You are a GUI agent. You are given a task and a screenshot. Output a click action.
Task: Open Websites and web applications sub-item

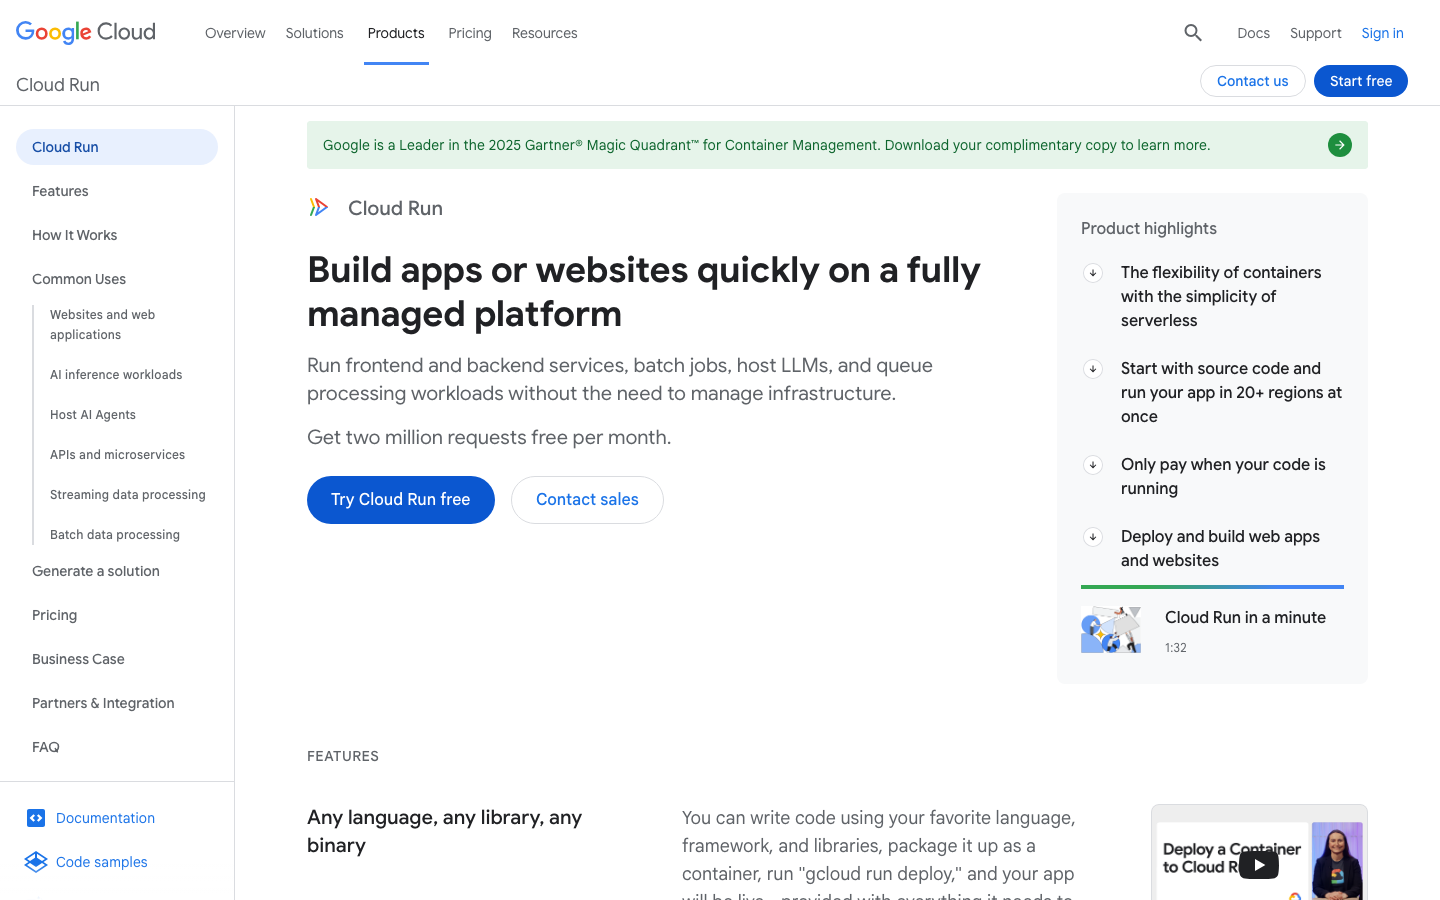click(103, 325)
